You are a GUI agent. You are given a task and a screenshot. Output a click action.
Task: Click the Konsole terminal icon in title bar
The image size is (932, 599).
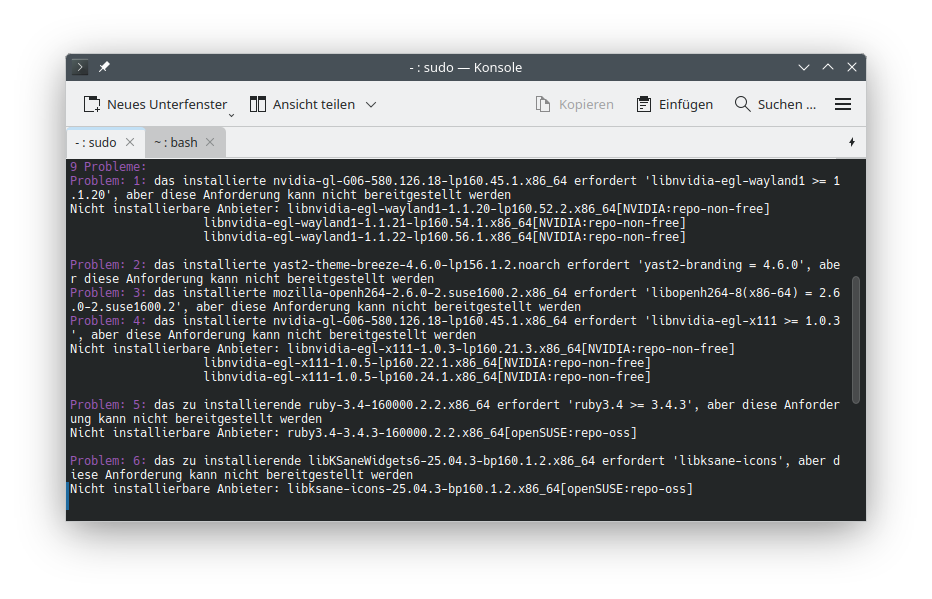click(81, 67)
